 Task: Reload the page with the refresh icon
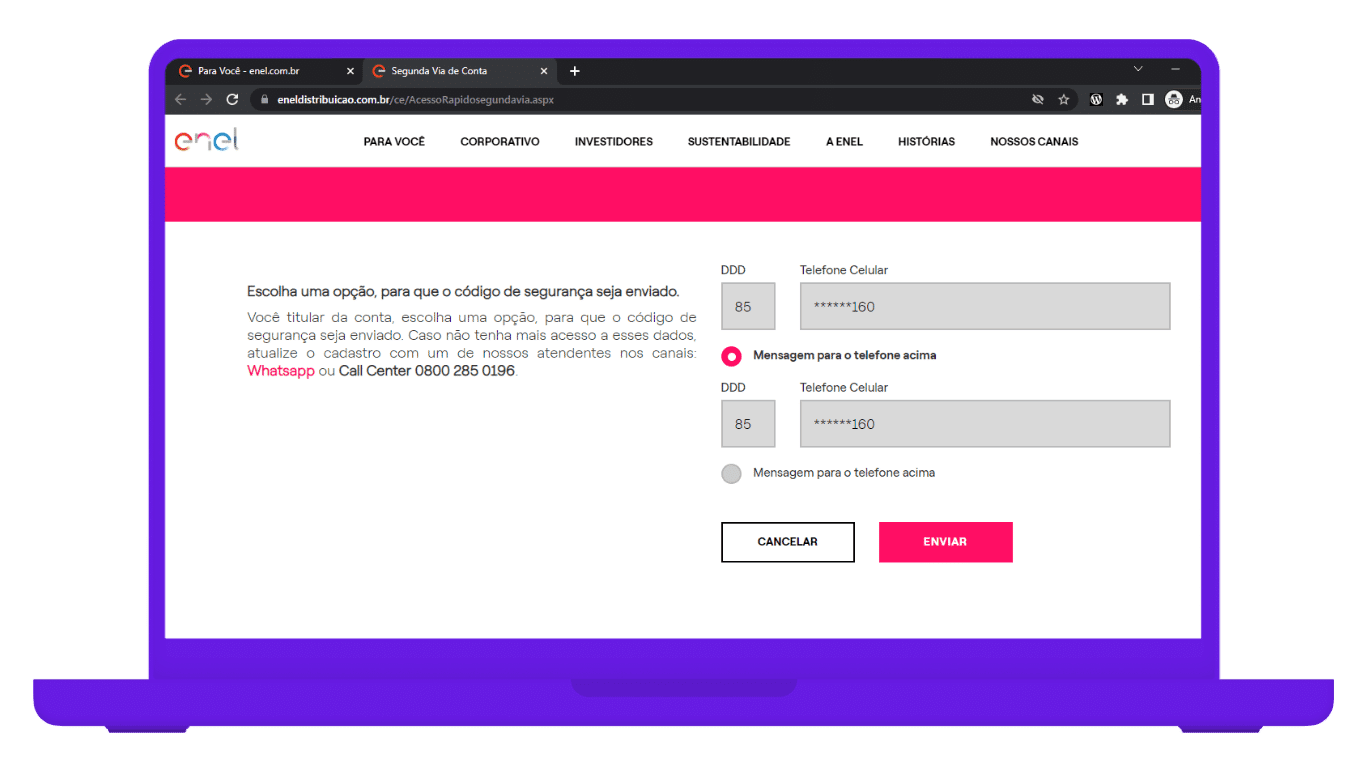click(x=233, y=99)
